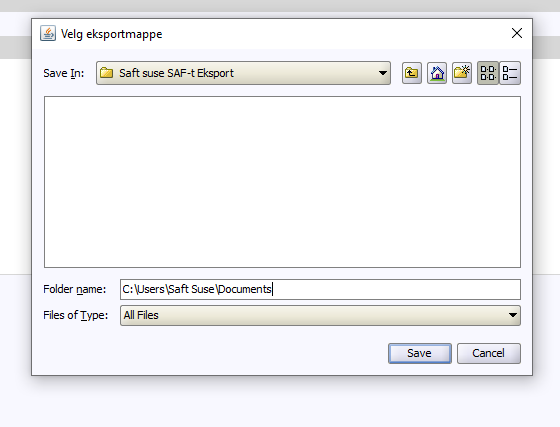Click the Velg eksportmappe title text
The width and height of the screenshot is (560, 427).
[111, 34]
